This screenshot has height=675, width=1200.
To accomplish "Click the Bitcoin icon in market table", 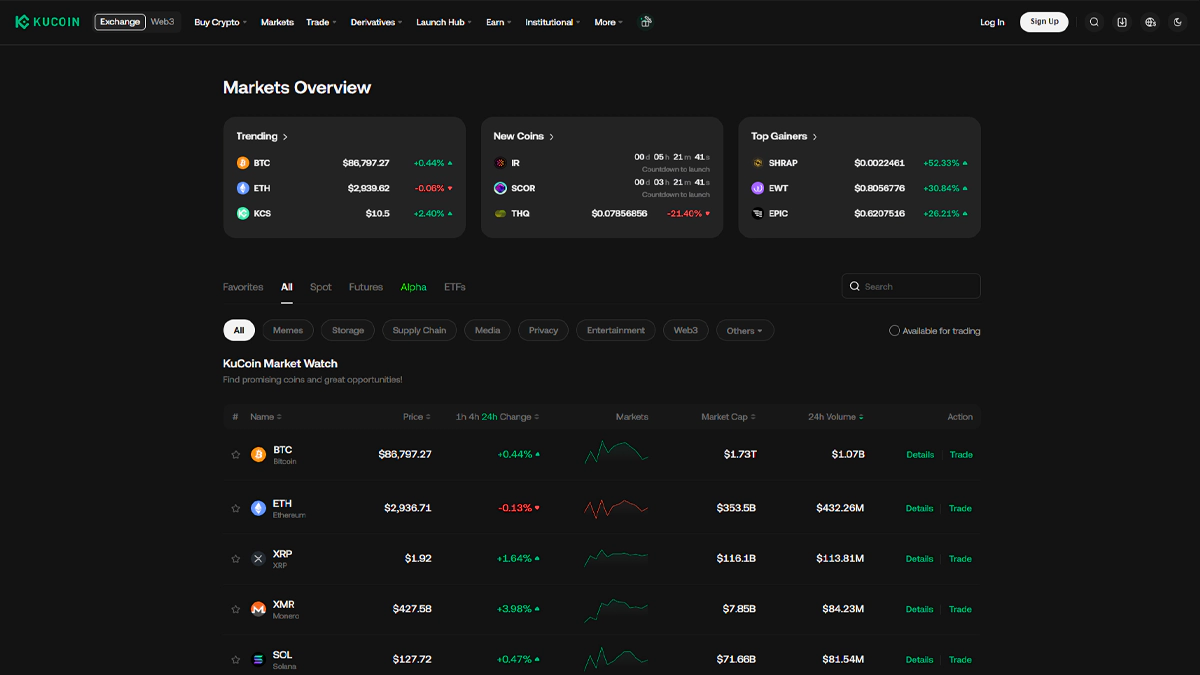I will pos(258,455).
